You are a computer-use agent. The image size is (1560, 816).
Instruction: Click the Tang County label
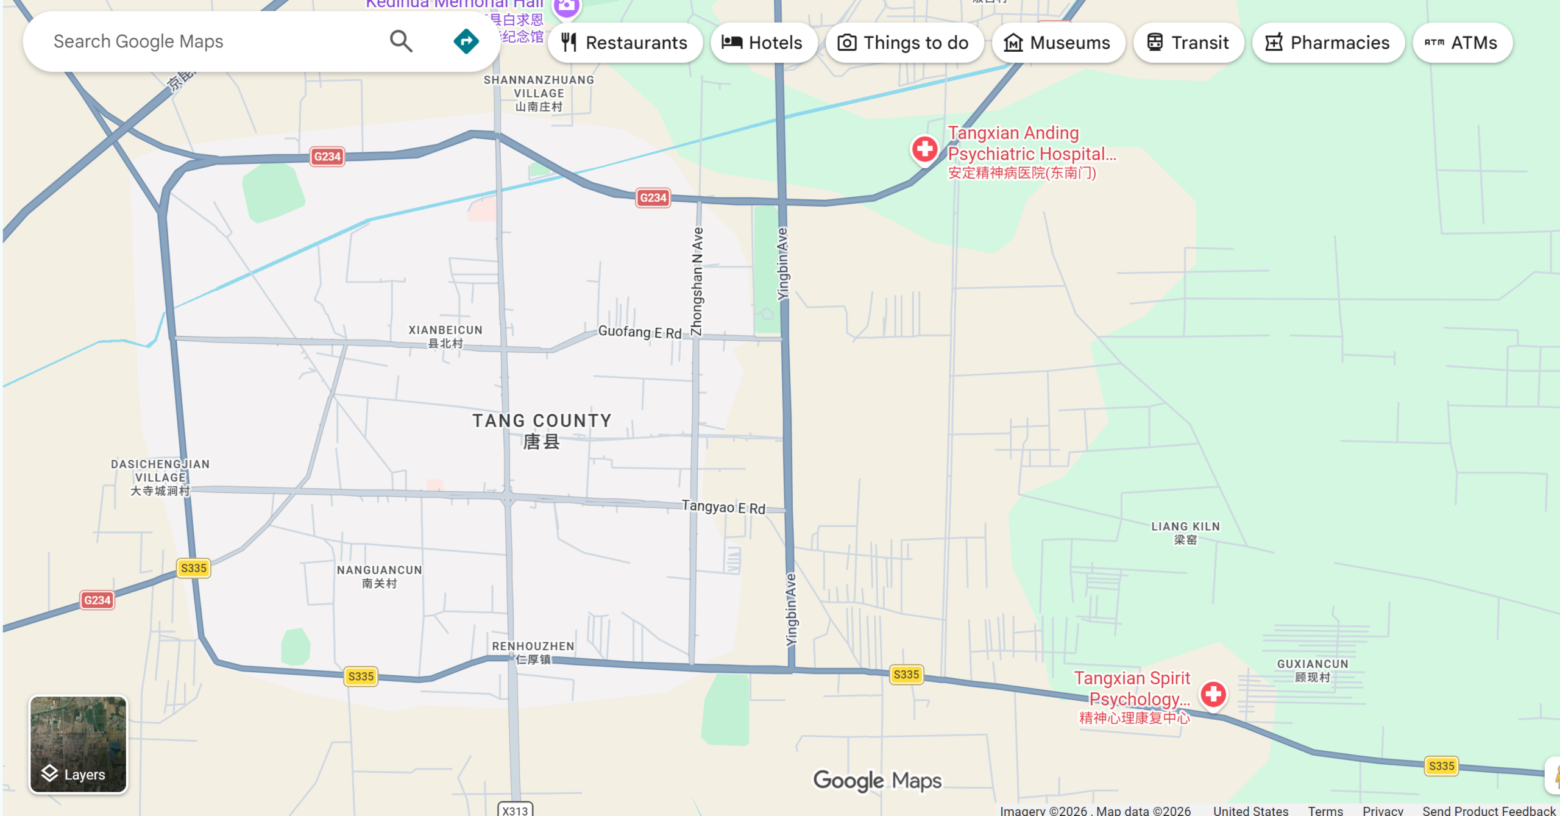(x=542, y=431)
